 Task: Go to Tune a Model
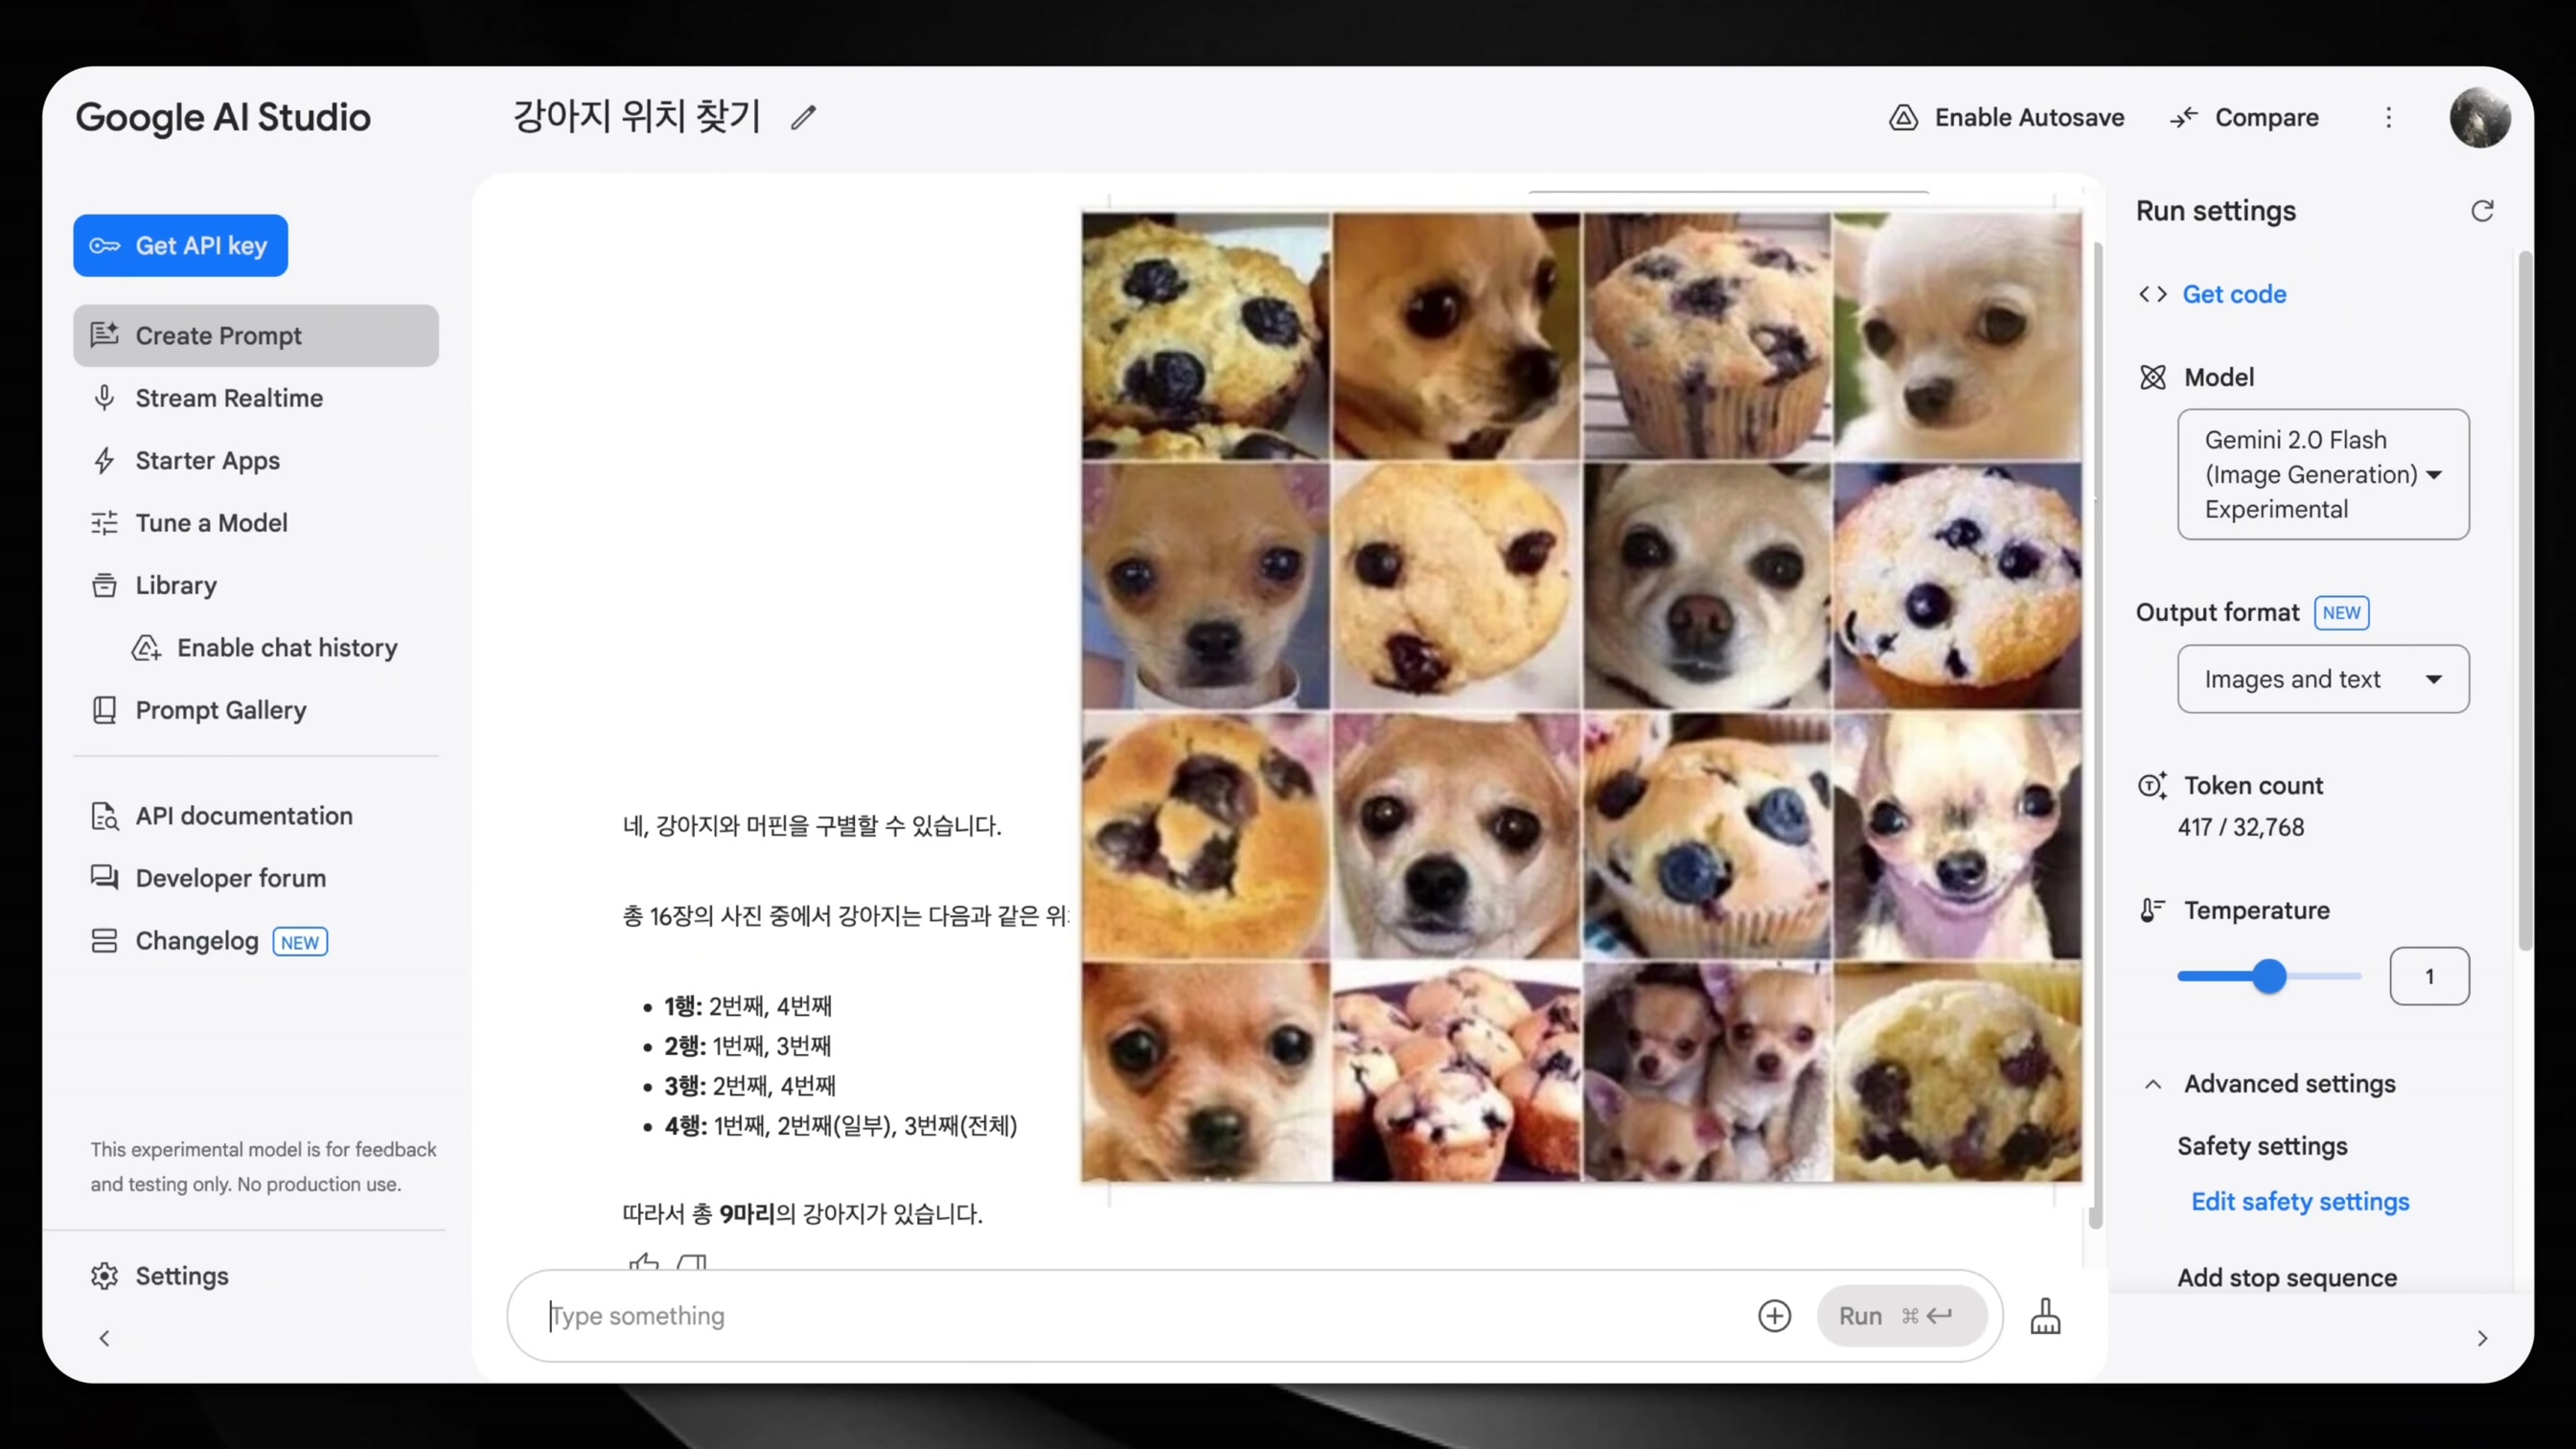pyautogui.click(x=256, y=523)
